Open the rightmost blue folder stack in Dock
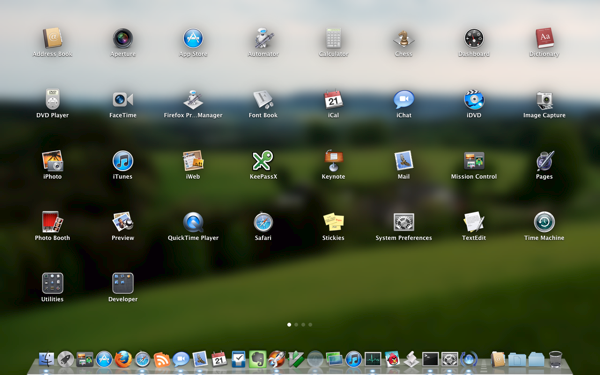600x375 pixels. [x=536, y=359]
